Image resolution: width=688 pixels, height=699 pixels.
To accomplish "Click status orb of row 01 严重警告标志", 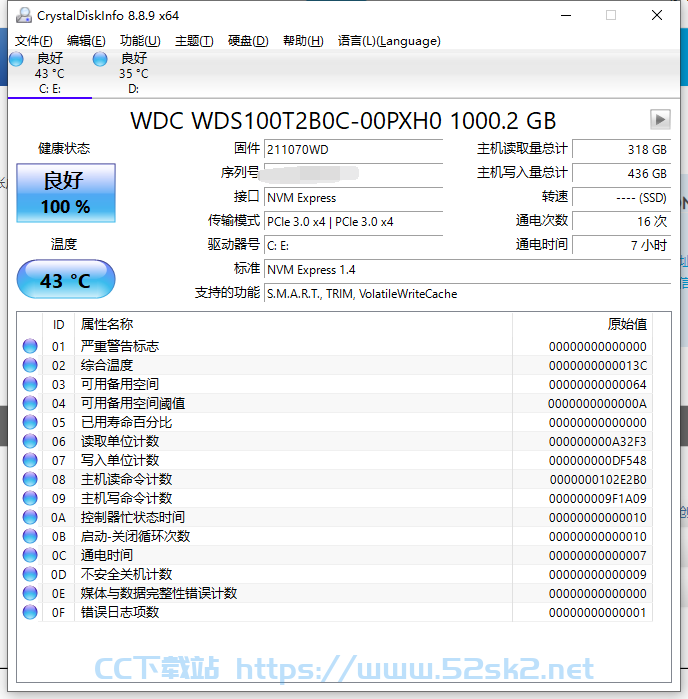I will [x=30, y=346].
